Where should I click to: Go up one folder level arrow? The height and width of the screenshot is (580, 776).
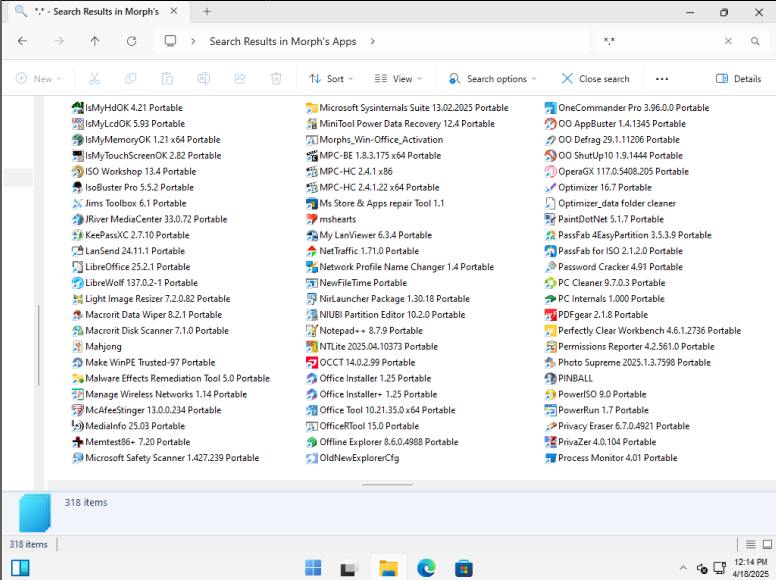pyautogui.click(x=95, y=41)
